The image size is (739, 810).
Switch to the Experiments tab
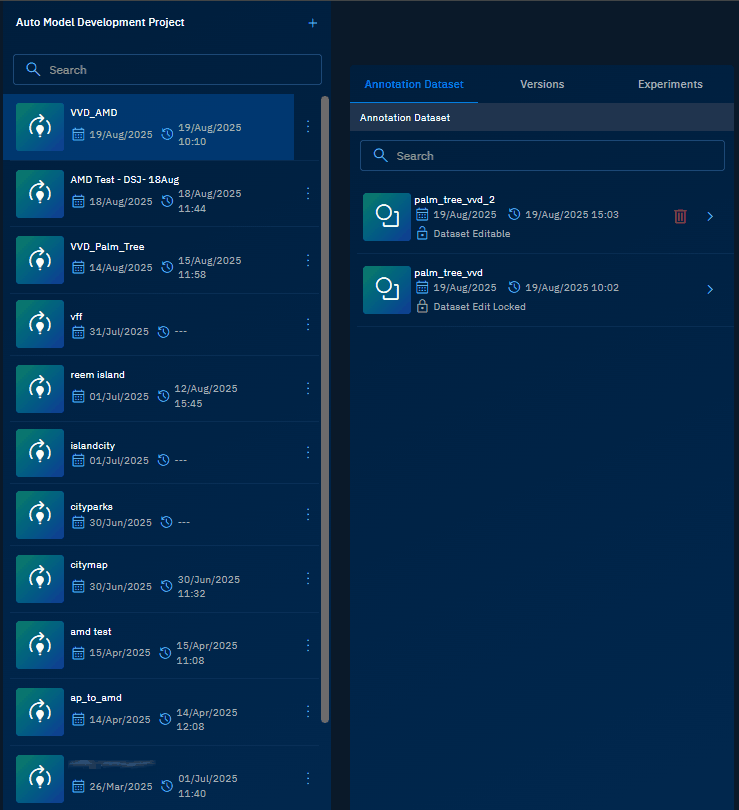670,85
